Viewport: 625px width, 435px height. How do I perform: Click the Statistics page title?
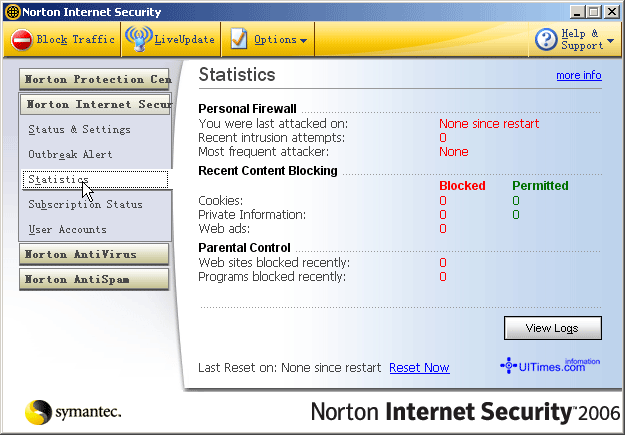tap(237, 75)
